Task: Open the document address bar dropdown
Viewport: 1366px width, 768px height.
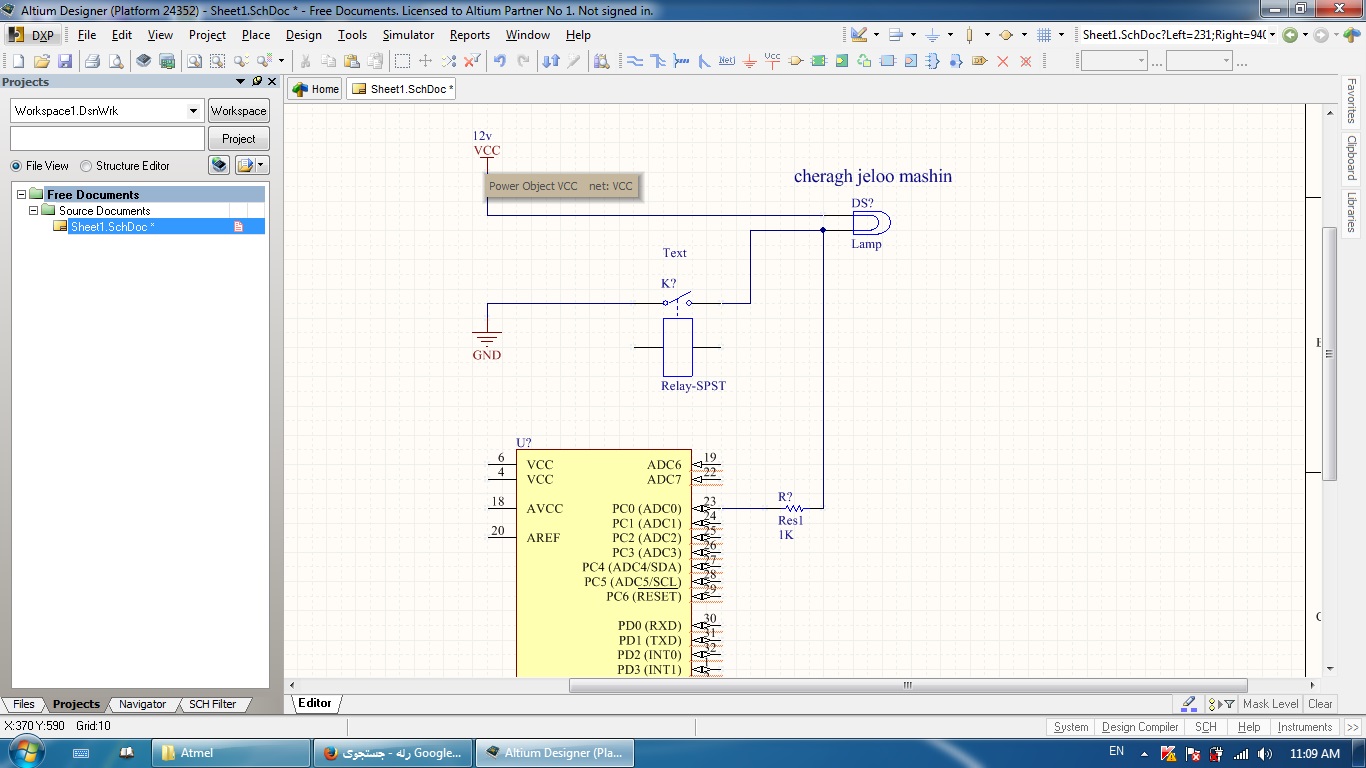Action: point(1272,35)
